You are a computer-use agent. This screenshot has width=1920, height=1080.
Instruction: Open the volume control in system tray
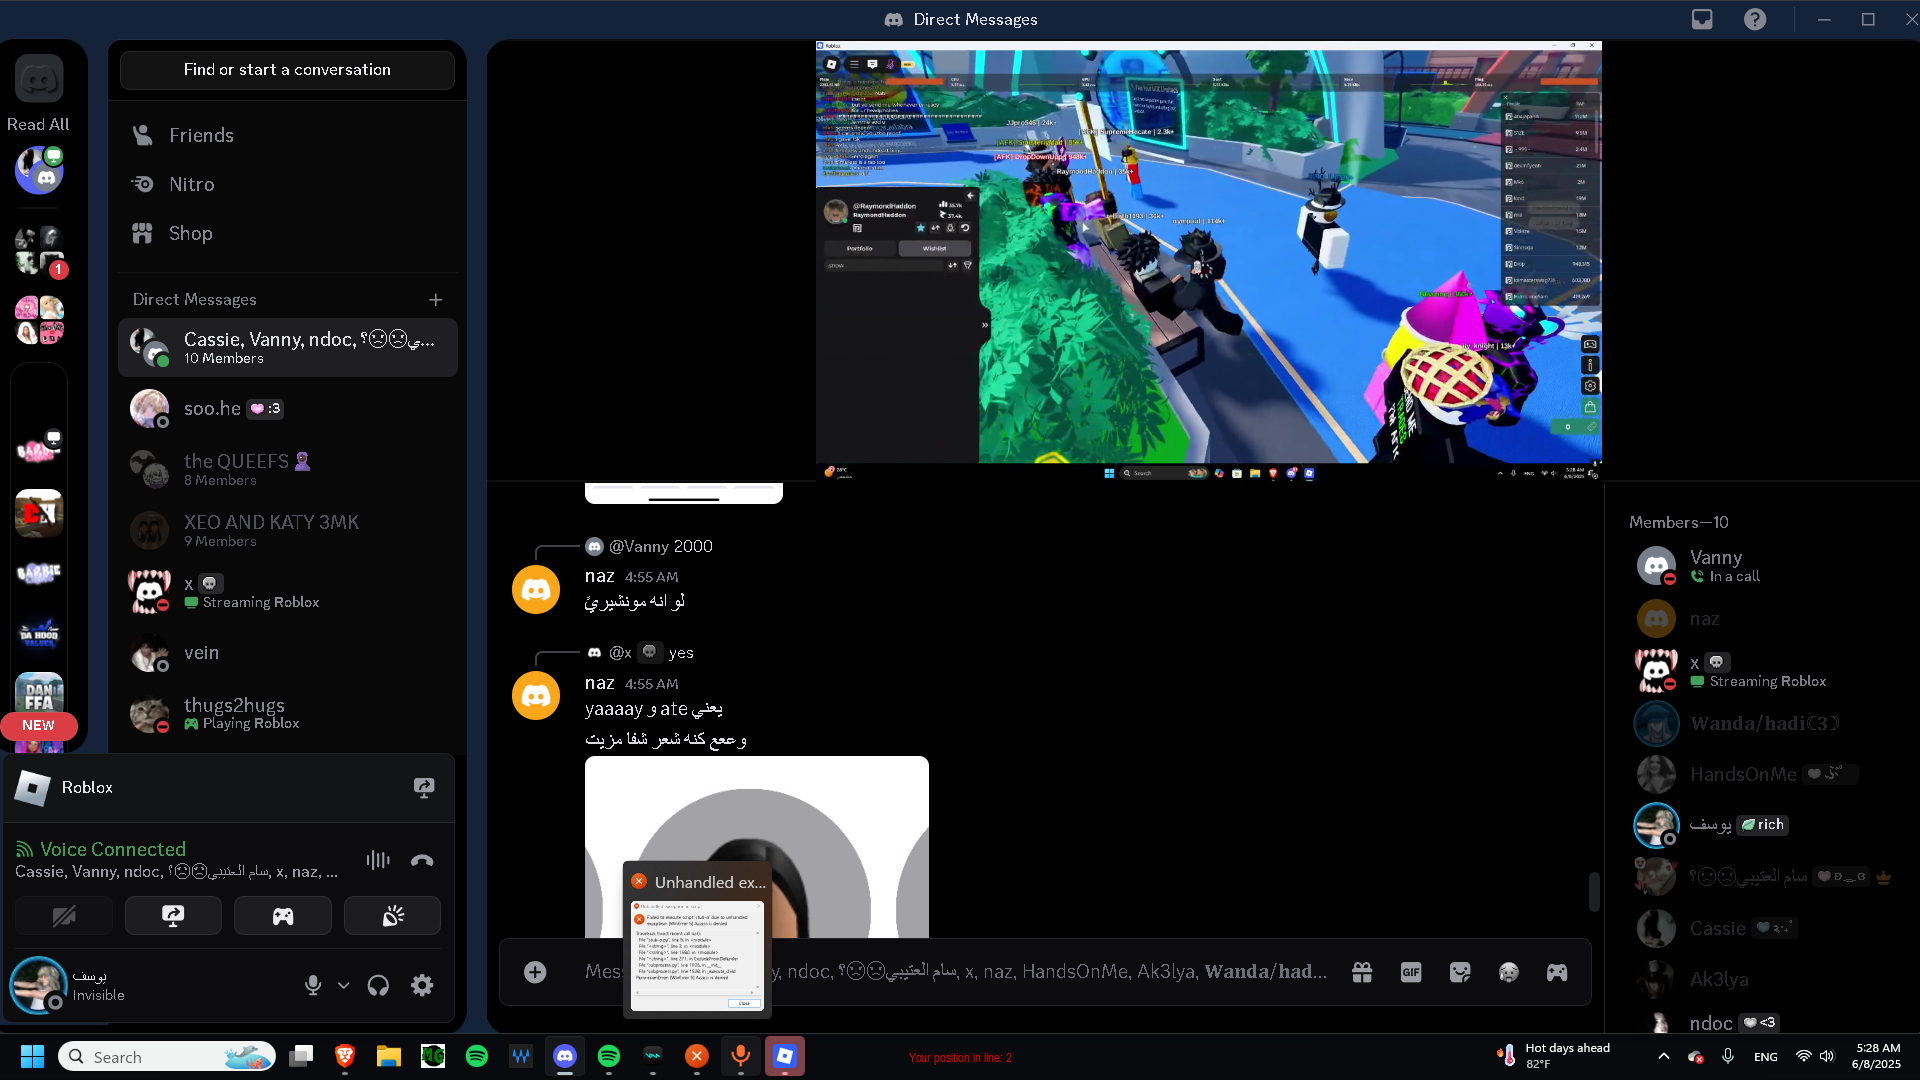click(x=1827, y=1056)
